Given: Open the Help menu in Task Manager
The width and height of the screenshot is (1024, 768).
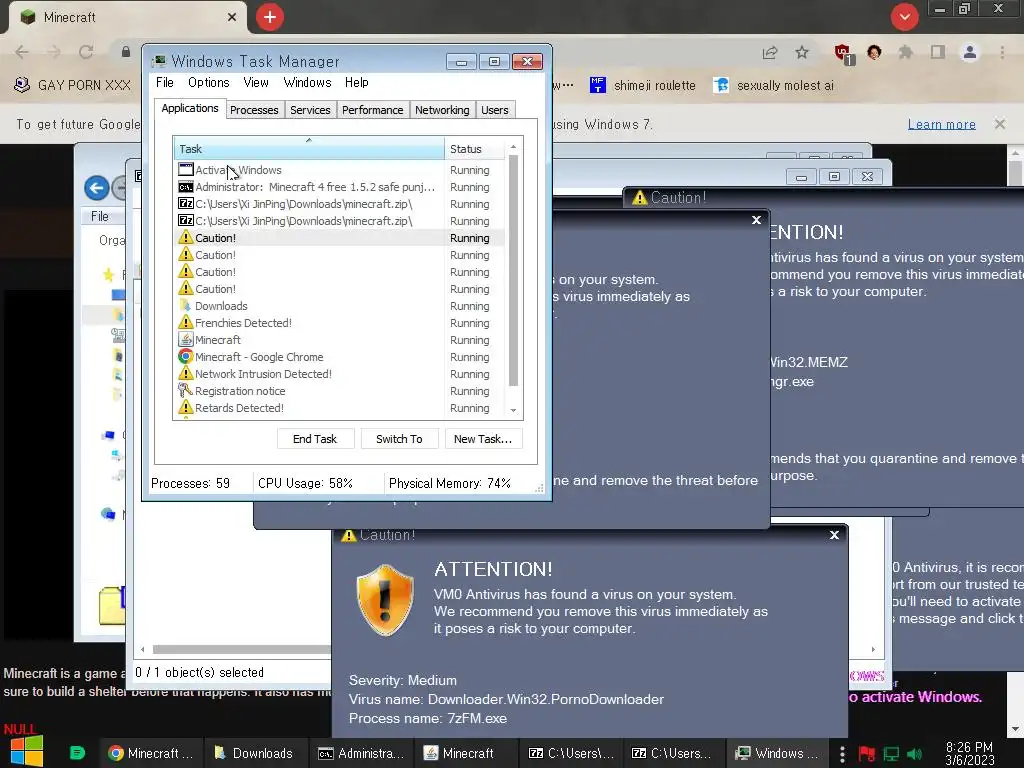Looking at the screenshot, I should (x=357, y=82).
